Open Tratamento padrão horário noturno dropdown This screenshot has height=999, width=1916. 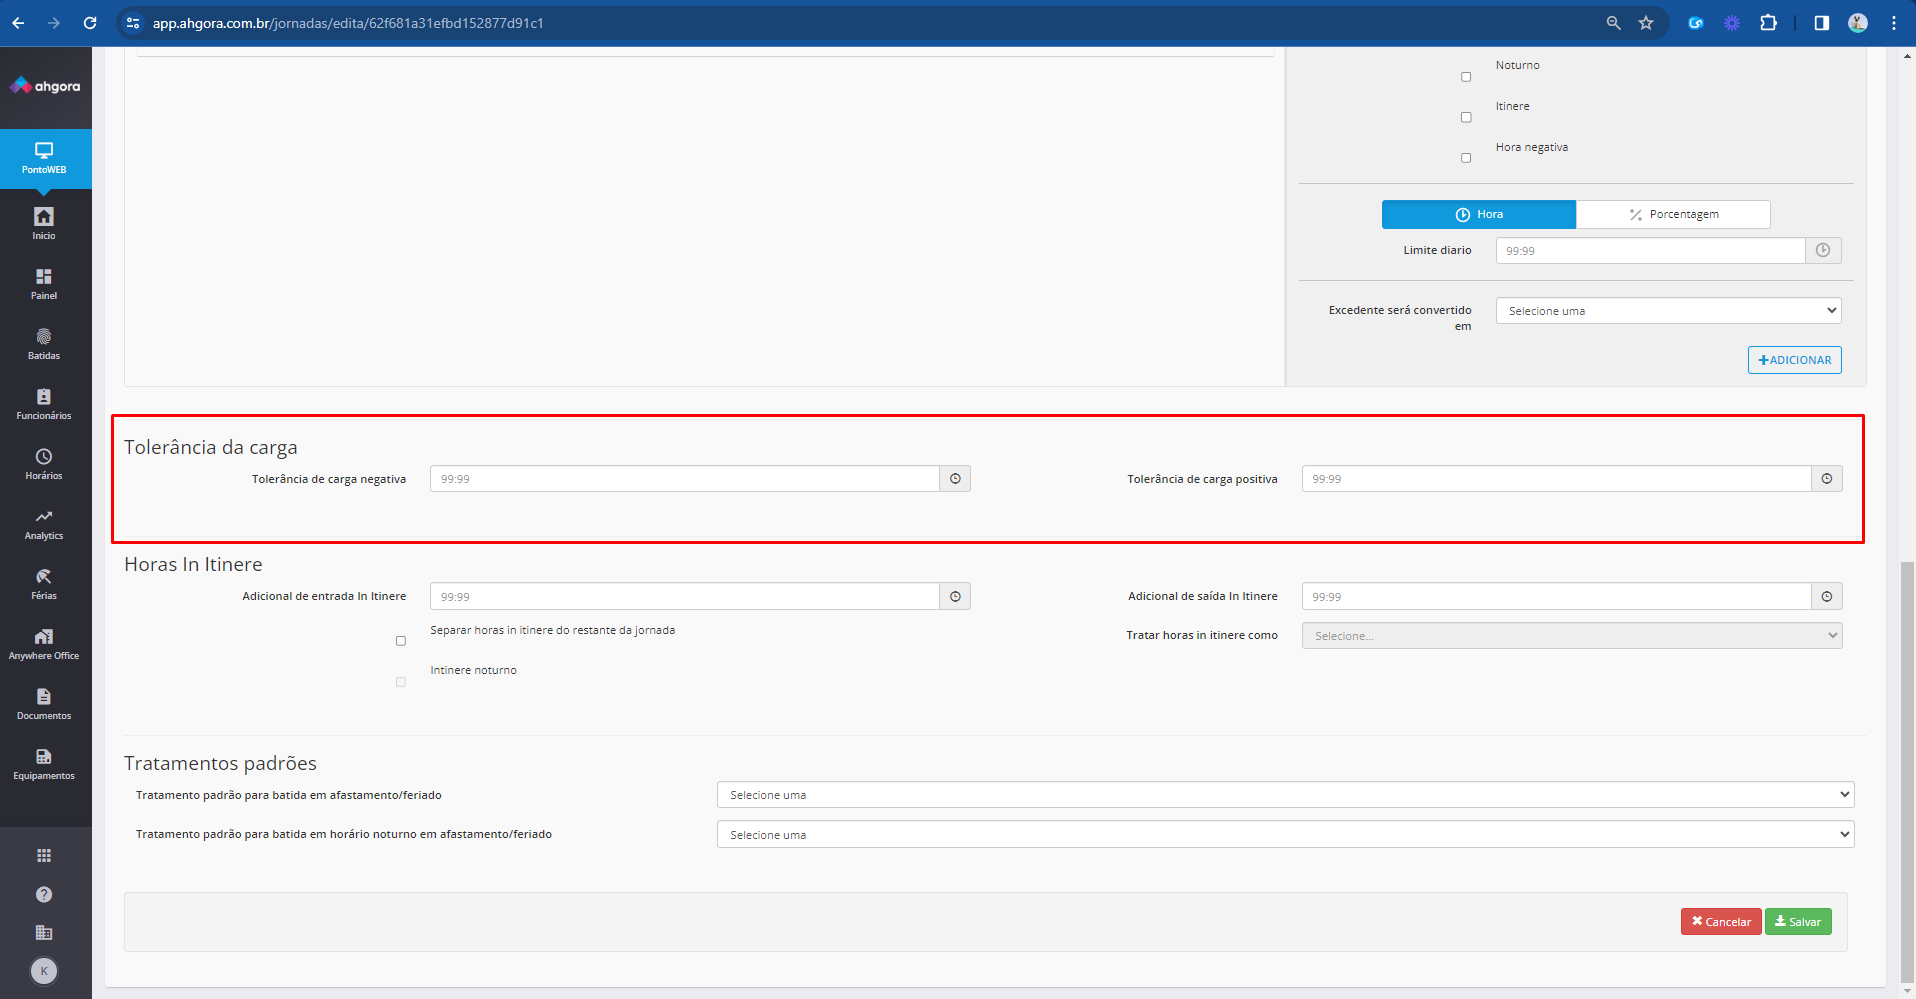[x=1285, y=835]
